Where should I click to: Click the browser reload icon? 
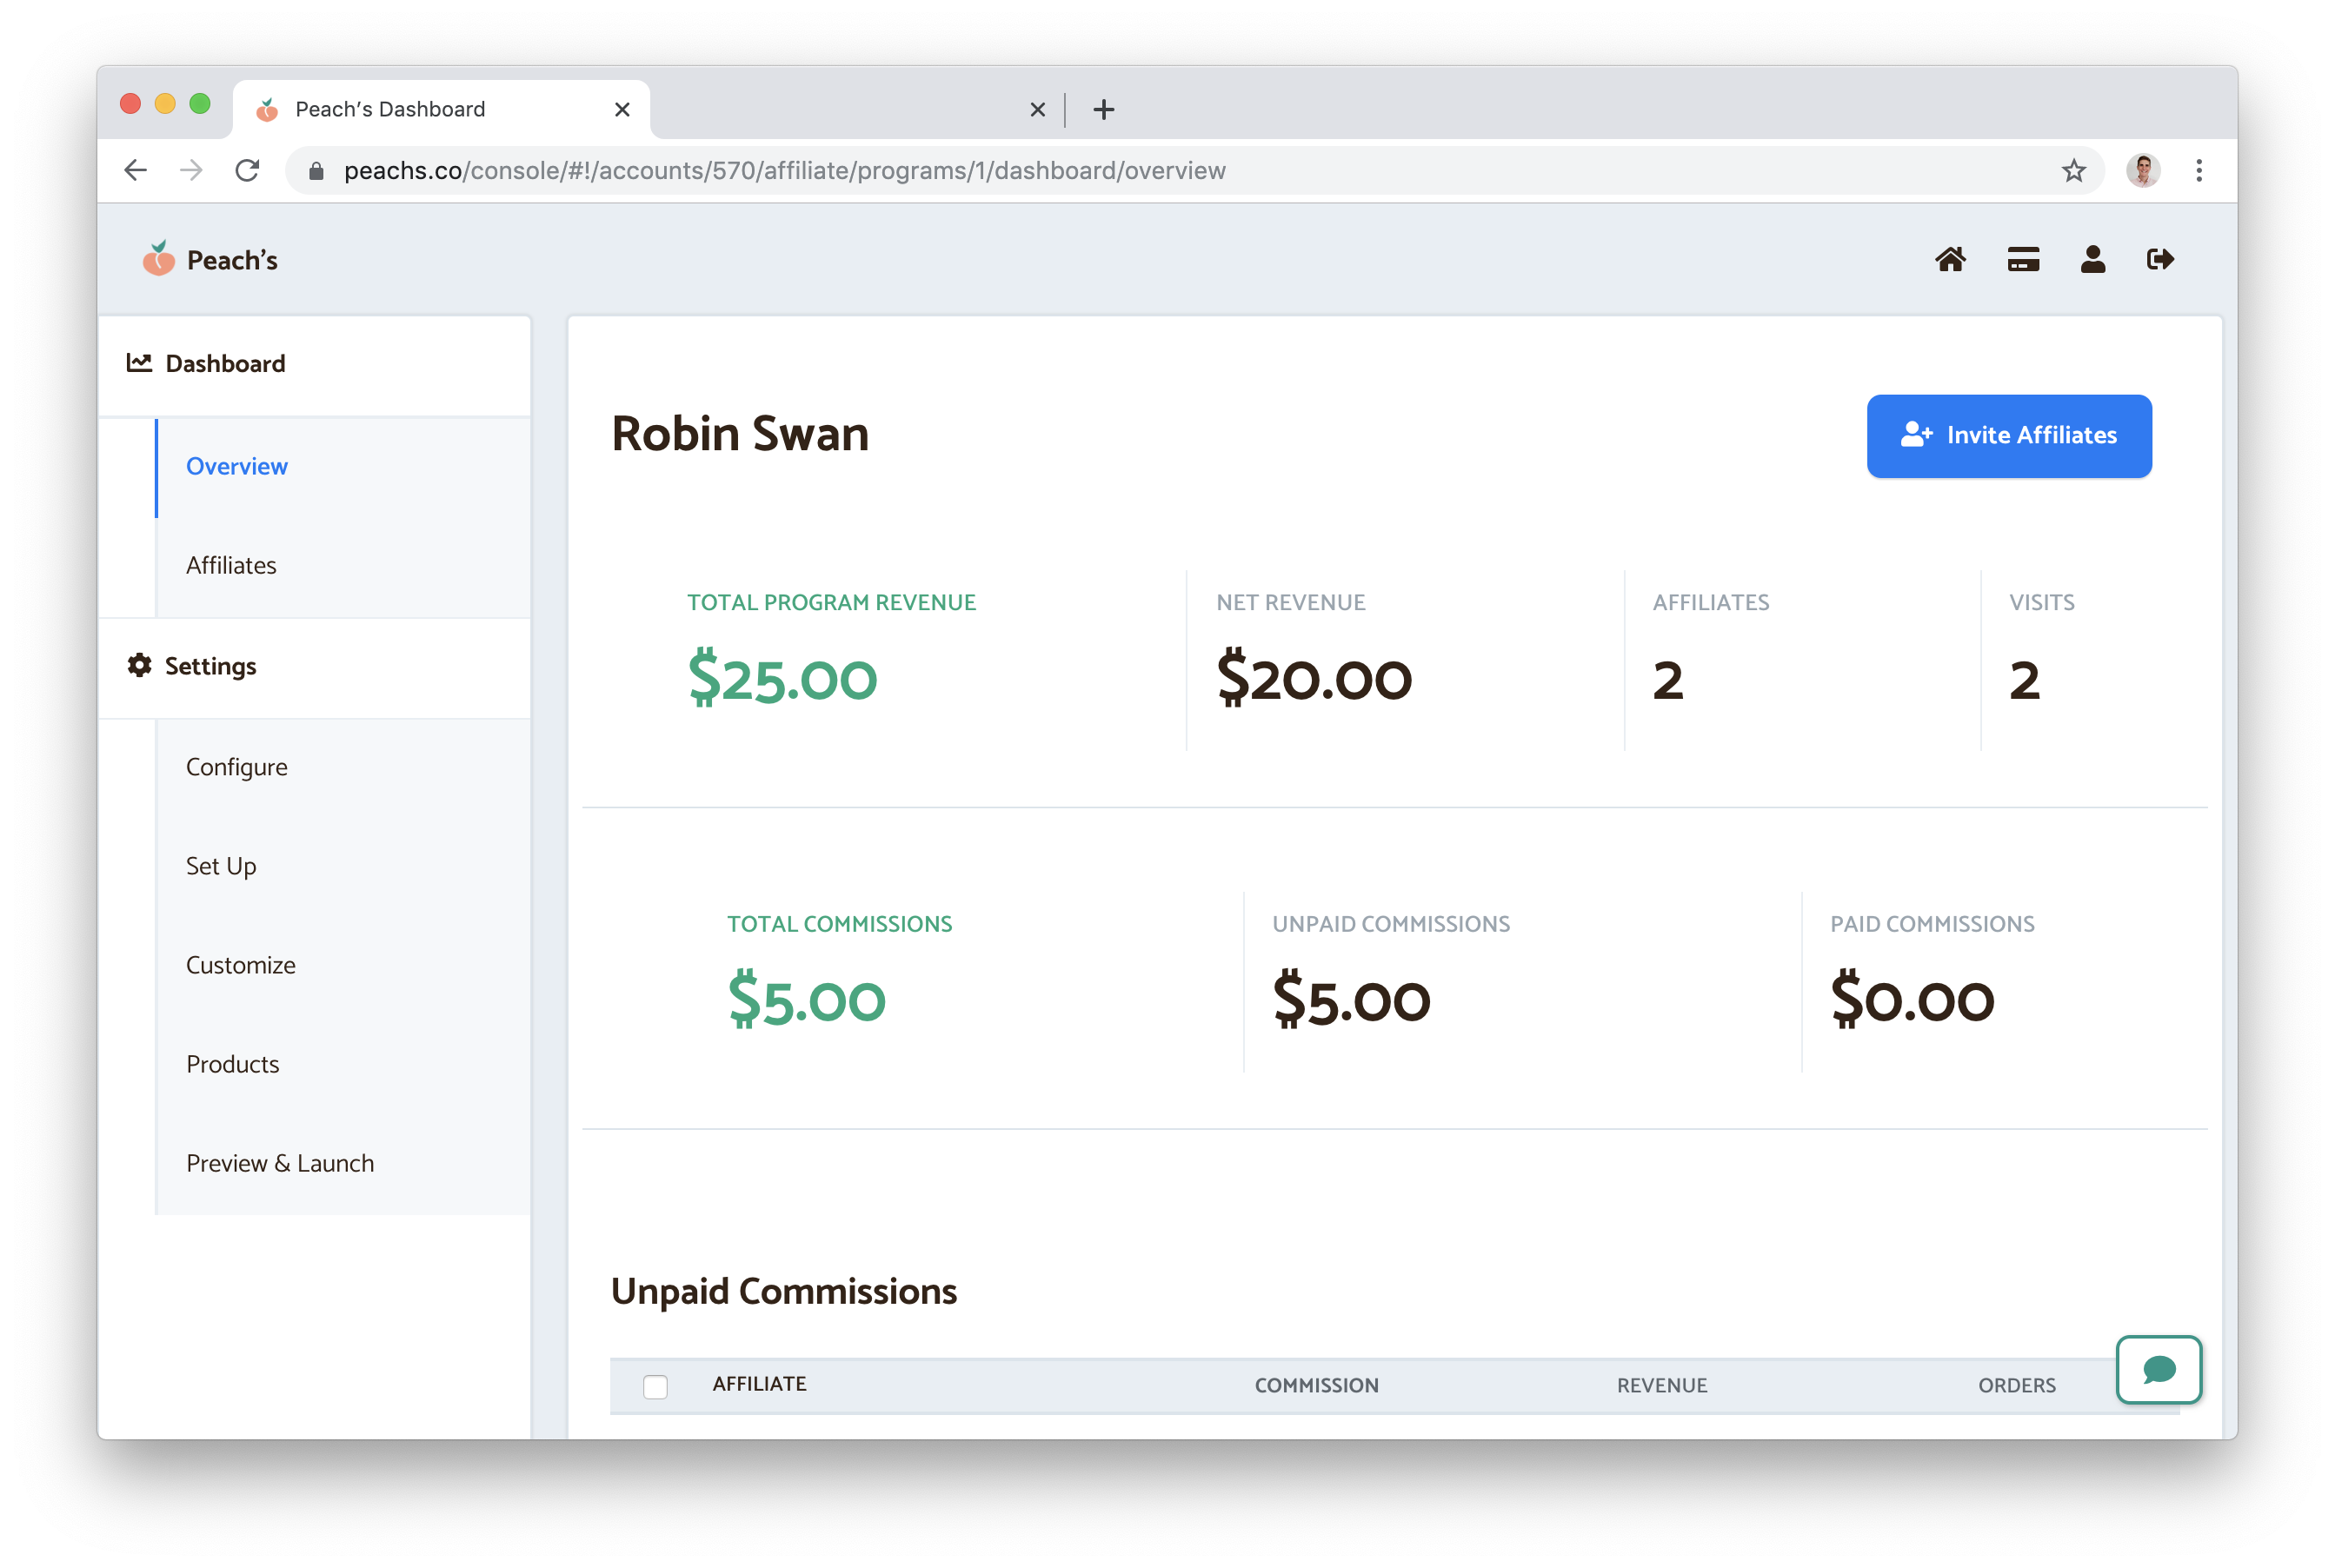(x=247, y=171)
